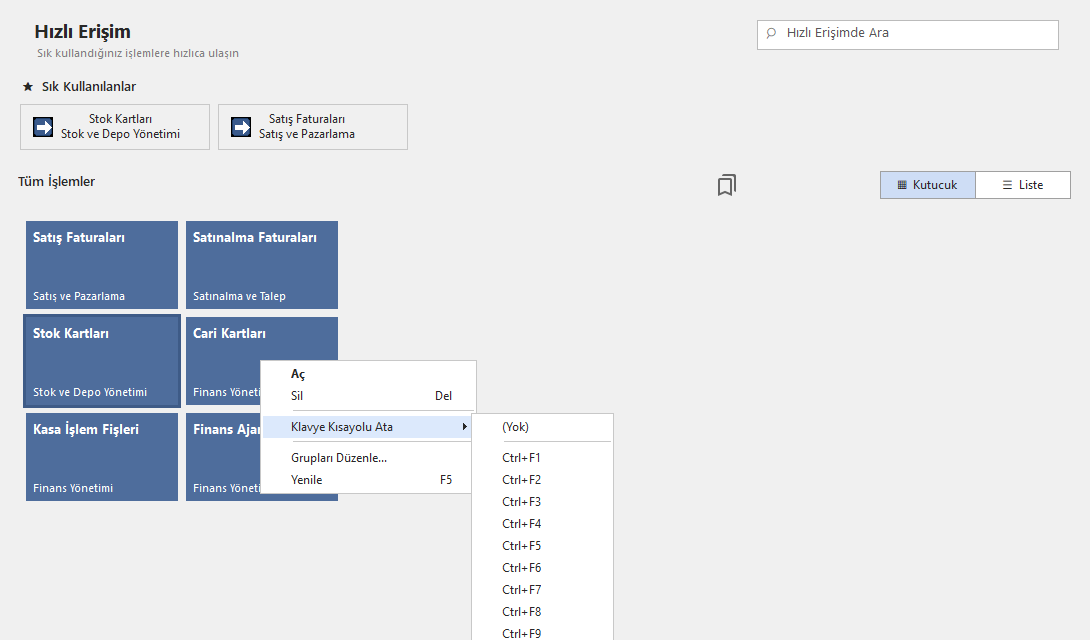Click the arrow icon on Stok Kartları favorite
Screen dimensions: 1090x640
click(x=43, y=127)
